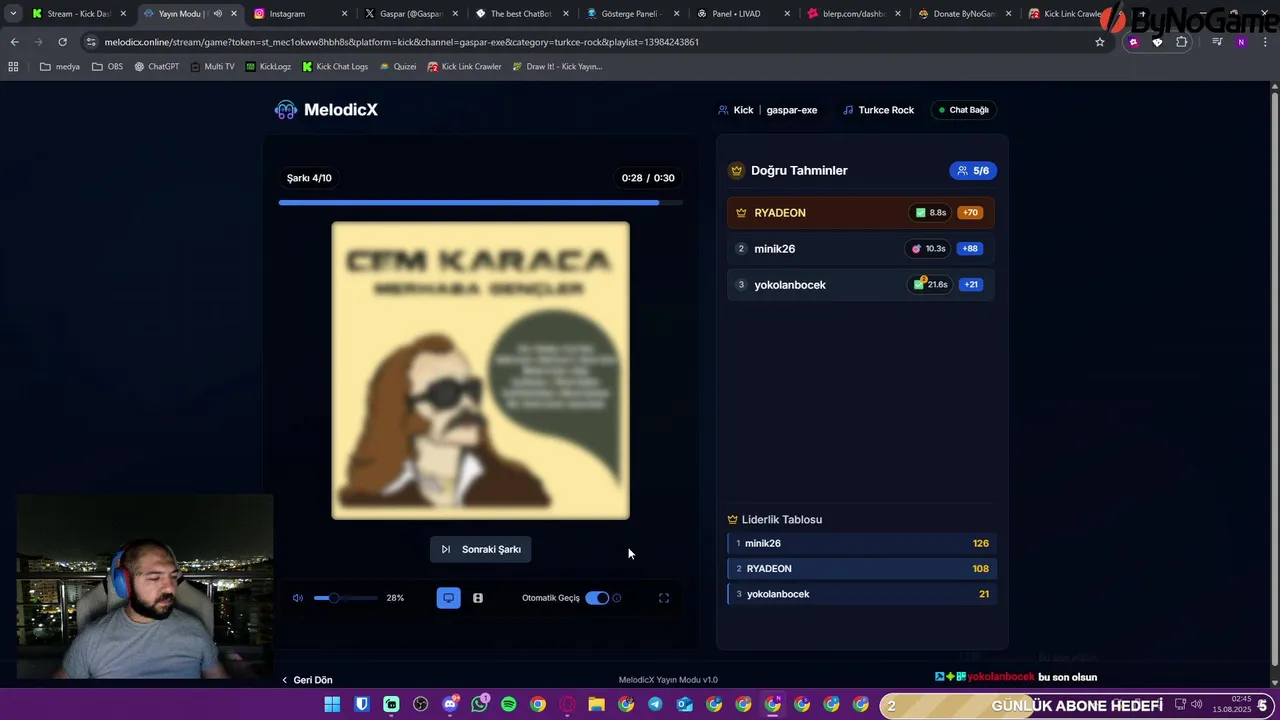The image size is (1280, 720).
Task: Click the Şarkı 4/10 counter
Action: pos(309,178)
